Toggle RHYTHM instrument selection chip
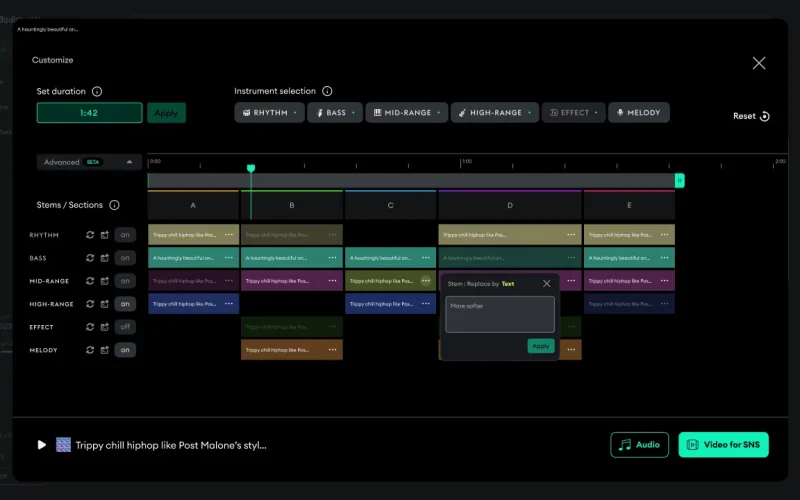 [269, 113]
